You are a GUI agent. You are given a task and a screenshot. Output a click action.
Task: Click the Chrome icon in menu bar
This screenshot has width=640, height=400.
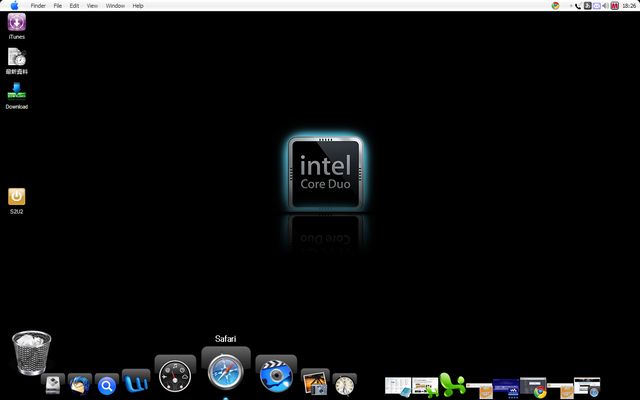[555, 6]
